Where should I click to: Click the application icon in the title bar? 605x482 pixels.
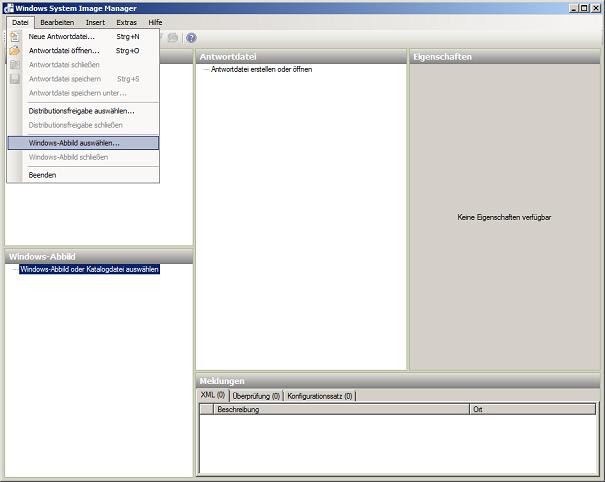8,8
